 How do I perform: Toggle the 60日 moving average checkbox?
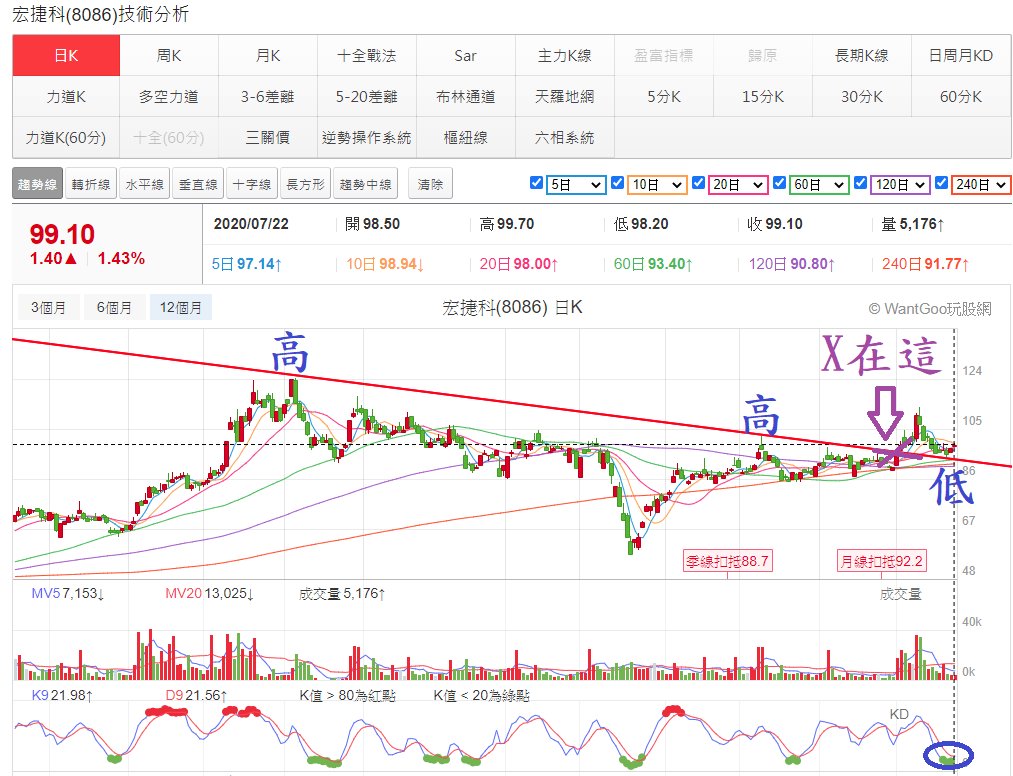779,183
